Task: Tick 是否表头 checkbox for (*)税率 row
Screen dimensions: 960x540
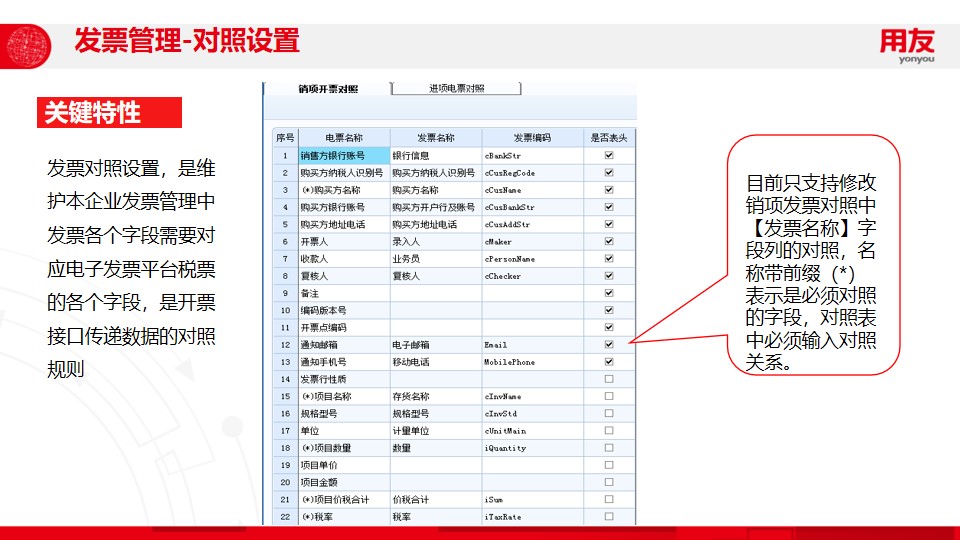Action: [x=609, y=516]
